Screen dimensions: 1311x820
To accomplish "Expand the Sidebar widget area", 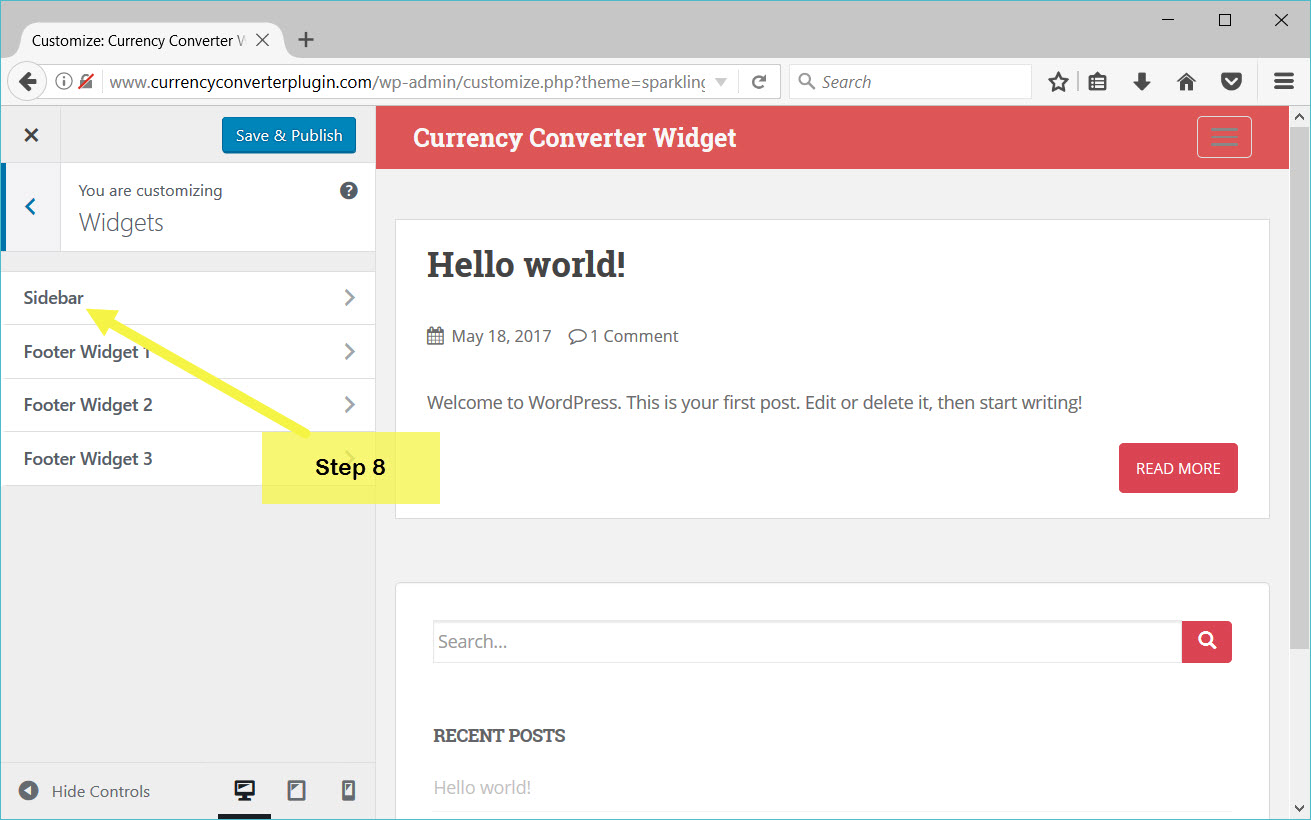I will pyautogui.click(x=188, y=297).
